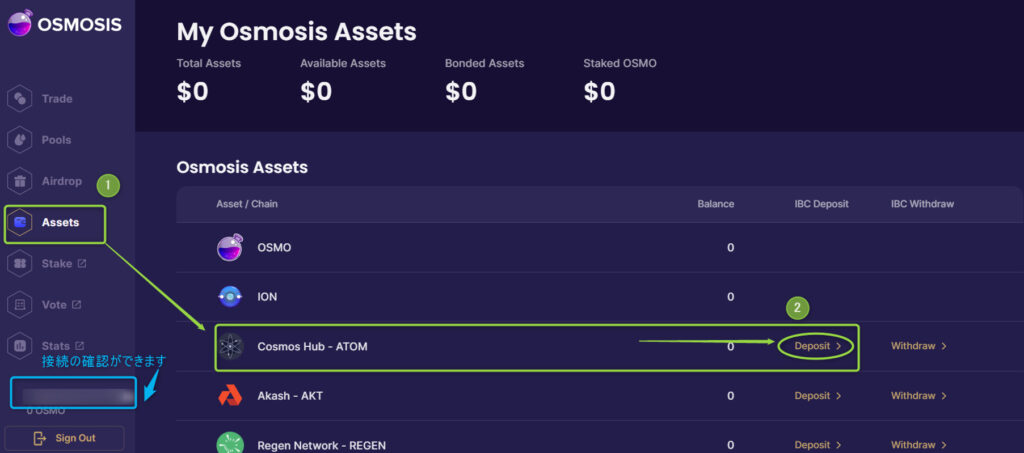Click the 'Asset / Chain' column header
The image size is (1024, 453).
[247, 204]
